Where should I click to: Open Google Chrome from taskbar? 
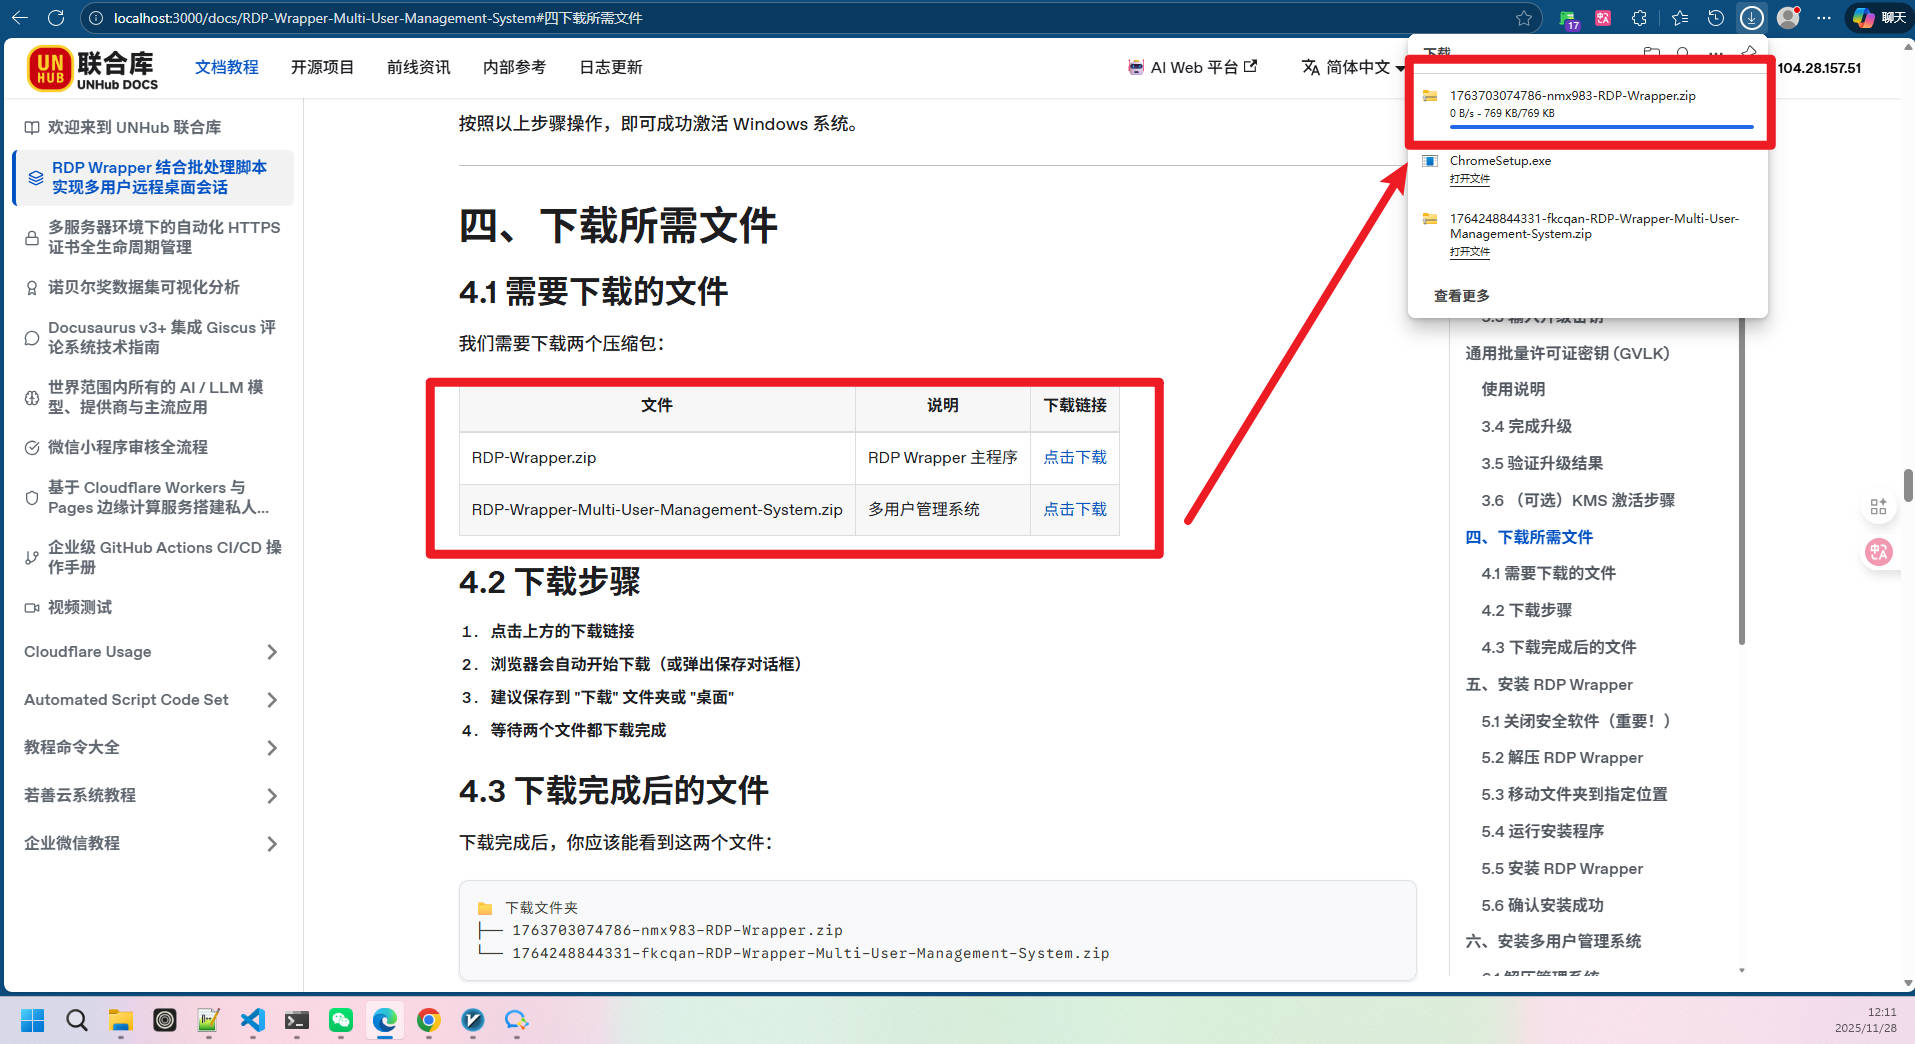tap(429, 1020)
